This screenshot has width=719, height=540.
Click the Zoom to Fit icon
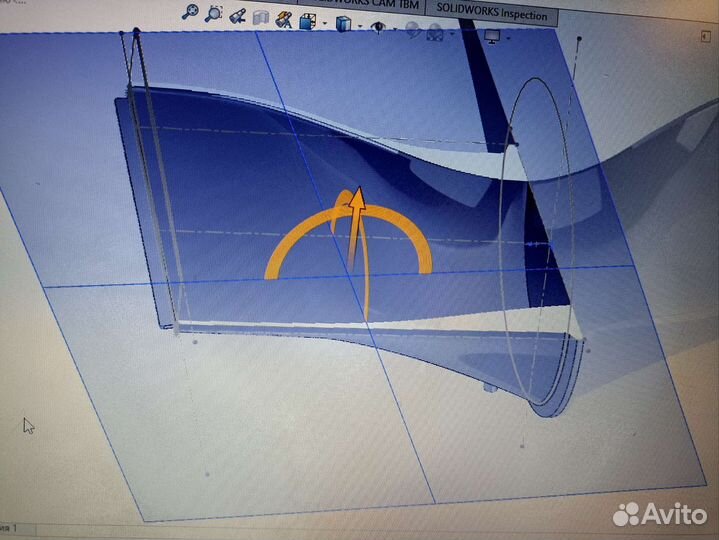(190, 12)
